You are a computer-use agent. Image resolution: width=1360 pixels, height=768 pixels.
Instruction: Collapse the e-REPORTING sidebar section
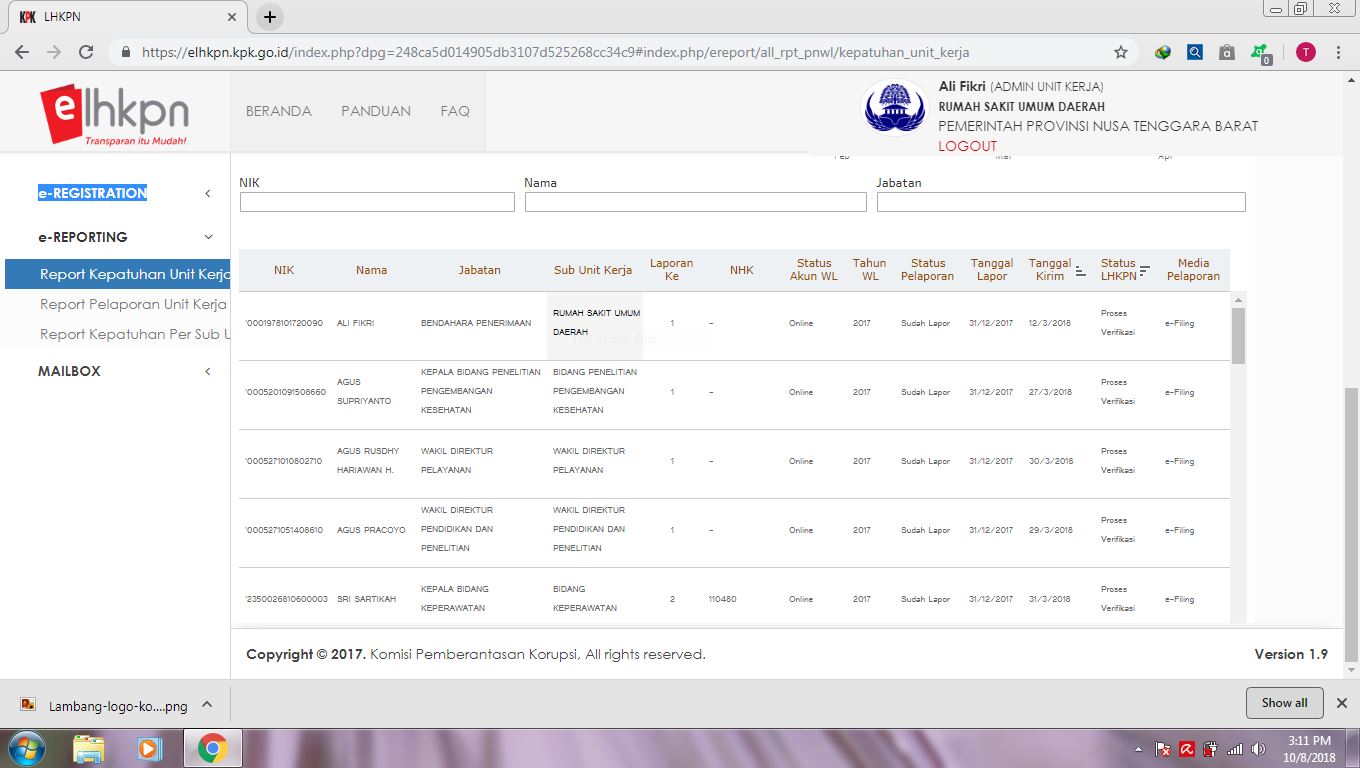tap(208, 237)
